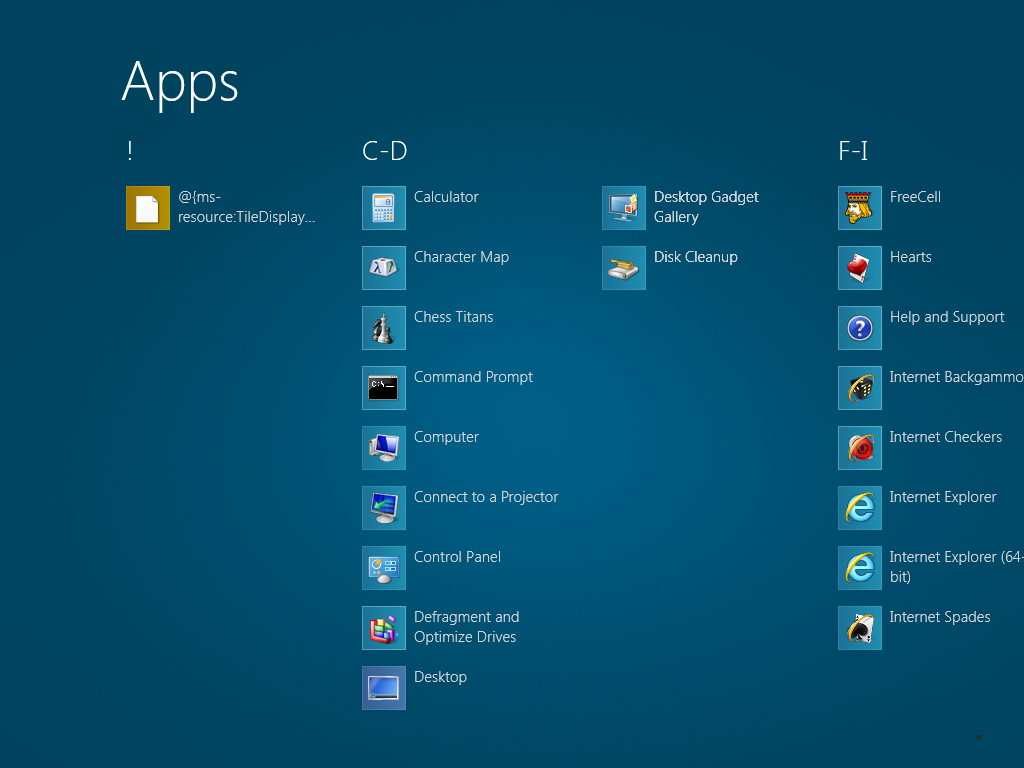Open Internet Explorer (64-bit) icon

(859, 568)
